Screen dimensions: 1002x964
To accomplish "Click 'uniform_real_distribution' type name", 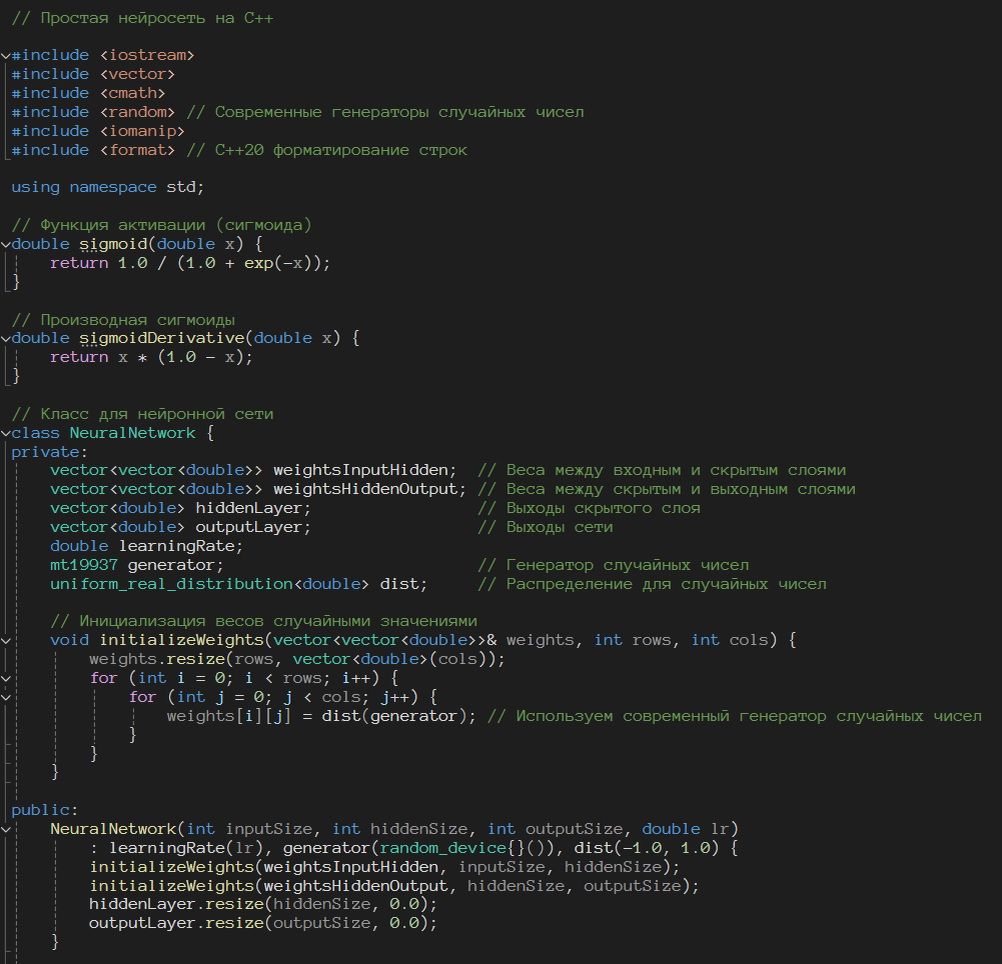I will (171, 584).
